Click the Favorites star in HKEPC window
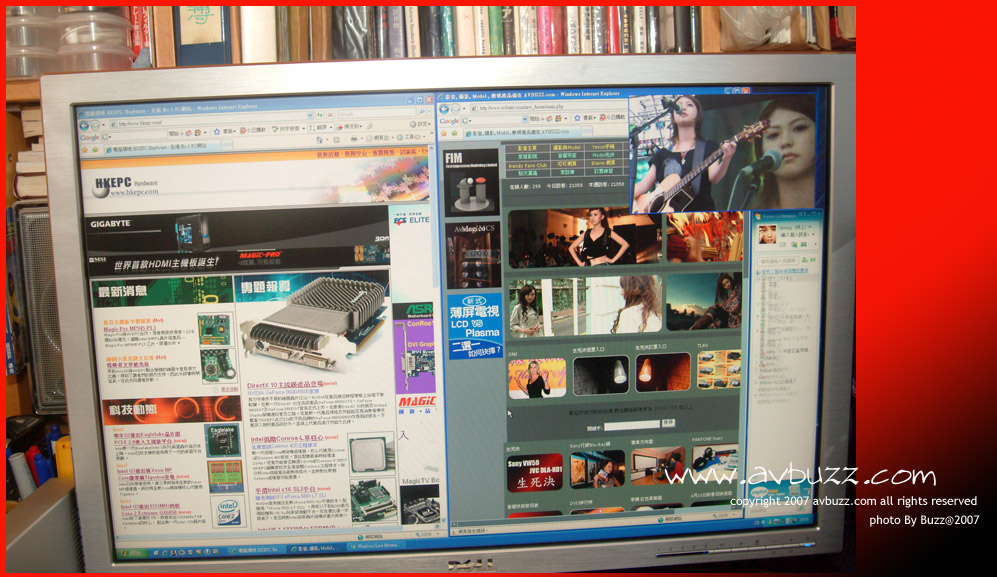 pos(87,148)
